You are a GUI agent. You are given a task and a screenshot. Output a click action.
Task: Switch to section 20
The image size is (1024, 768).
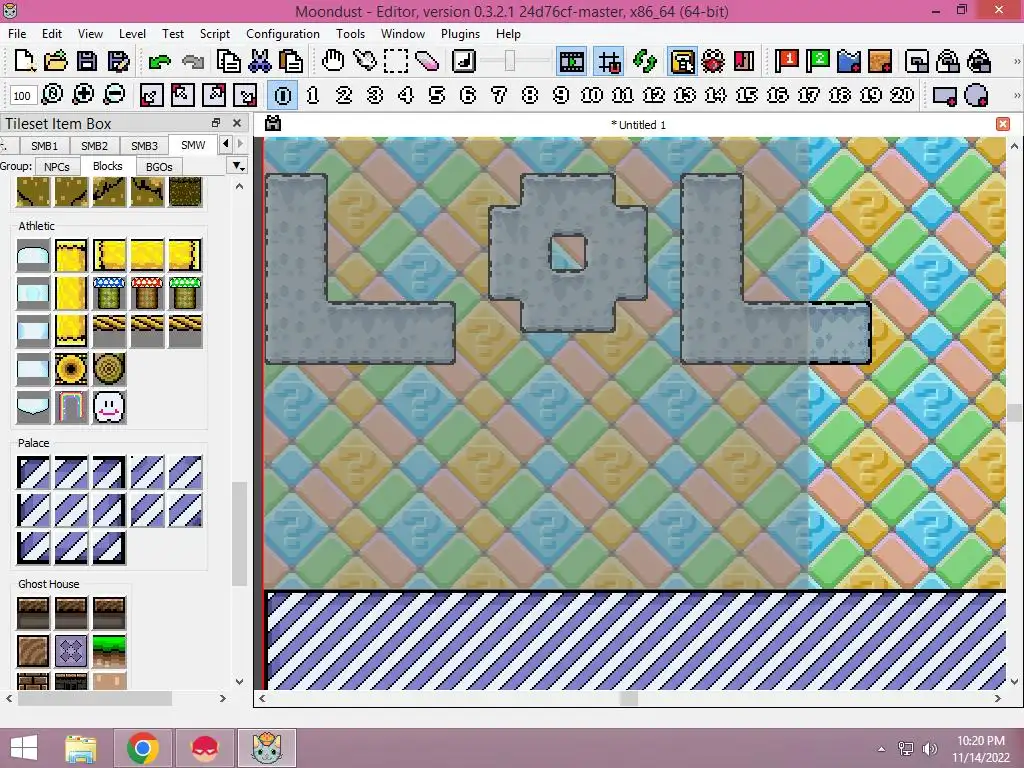click(x=902, y=95)
